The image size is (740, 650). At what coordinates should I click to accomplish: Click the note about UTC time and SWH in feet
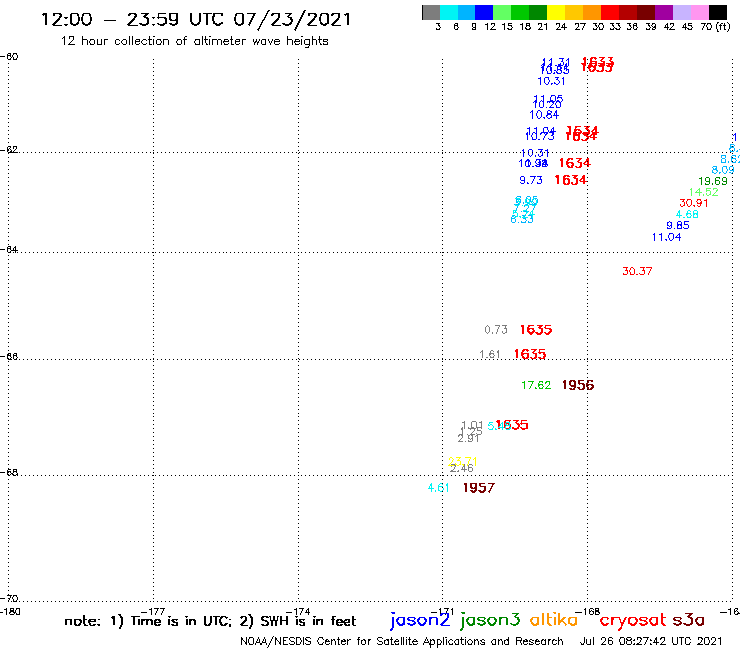coord(210,621)
